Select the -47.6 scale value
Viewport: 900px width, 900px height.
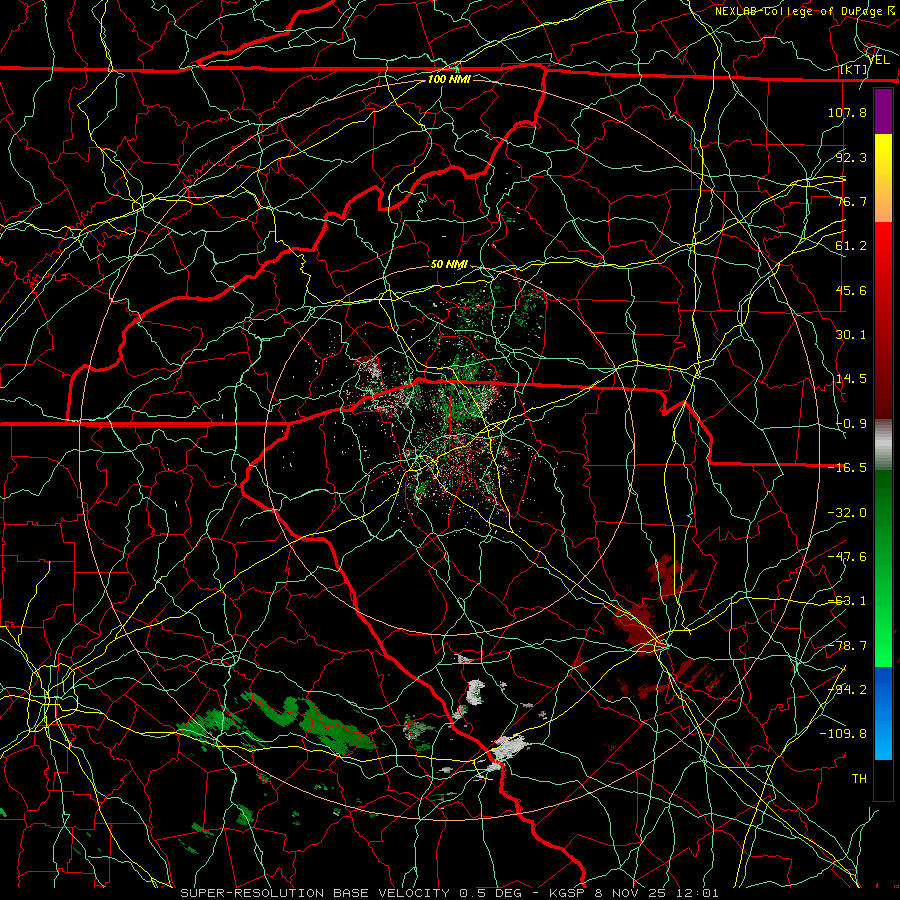[847, 557]
